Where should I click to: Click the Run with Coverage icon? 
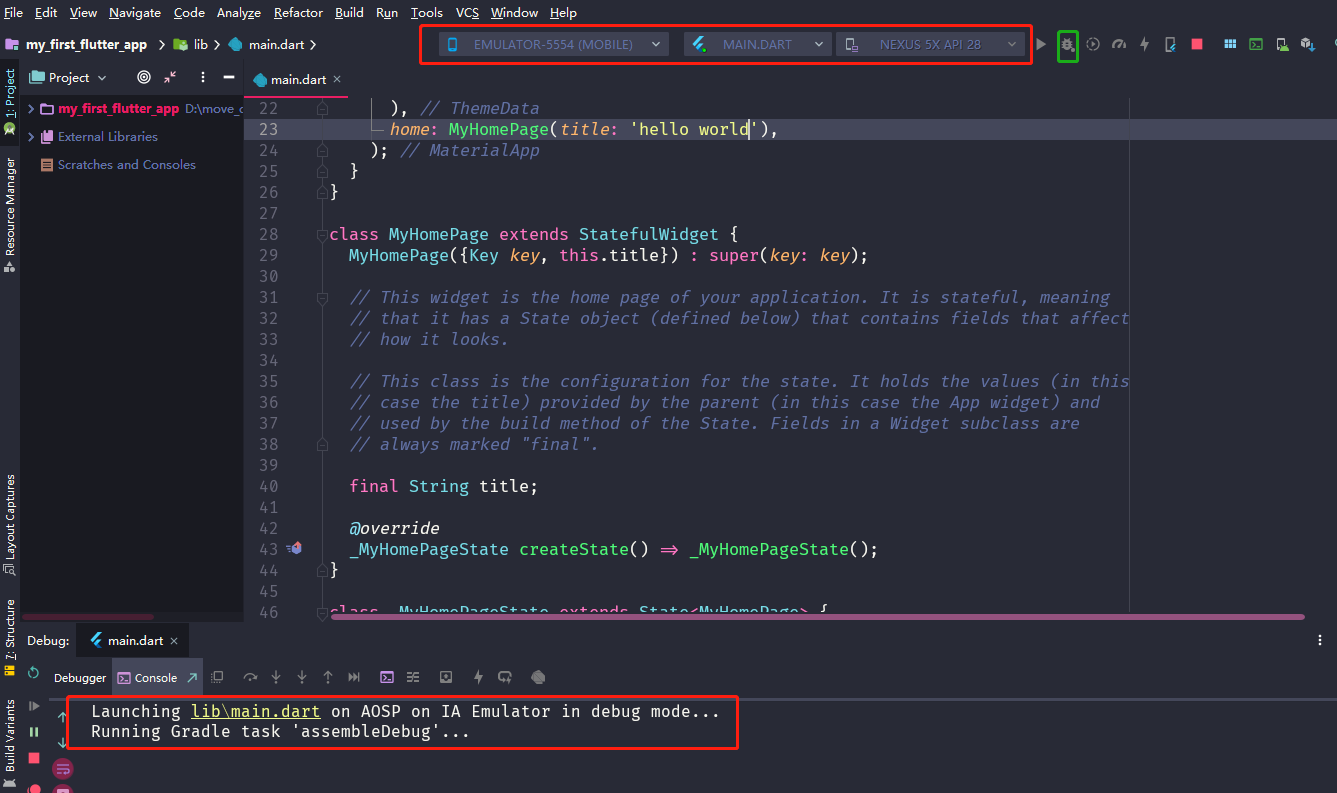point(1093,44)
